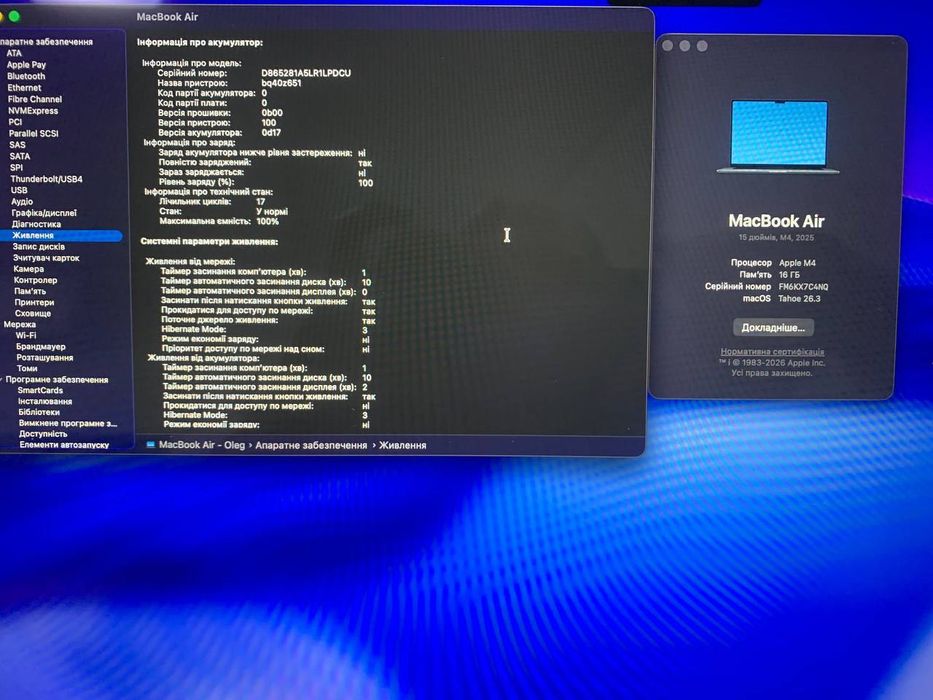
Task: Click battery serial number D865281A5LR1LPDCU
Action: coord(306,73)
